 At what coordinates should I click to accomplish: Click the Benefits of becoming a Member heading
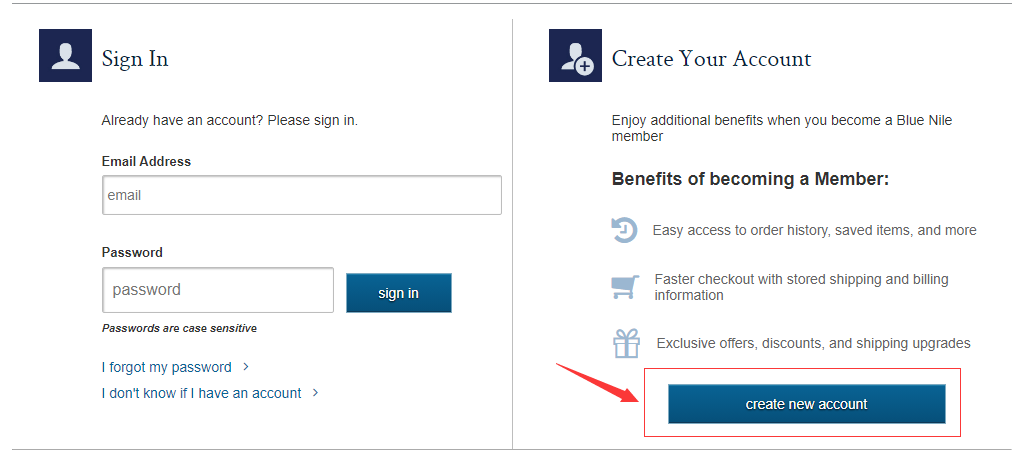[750, 179]
